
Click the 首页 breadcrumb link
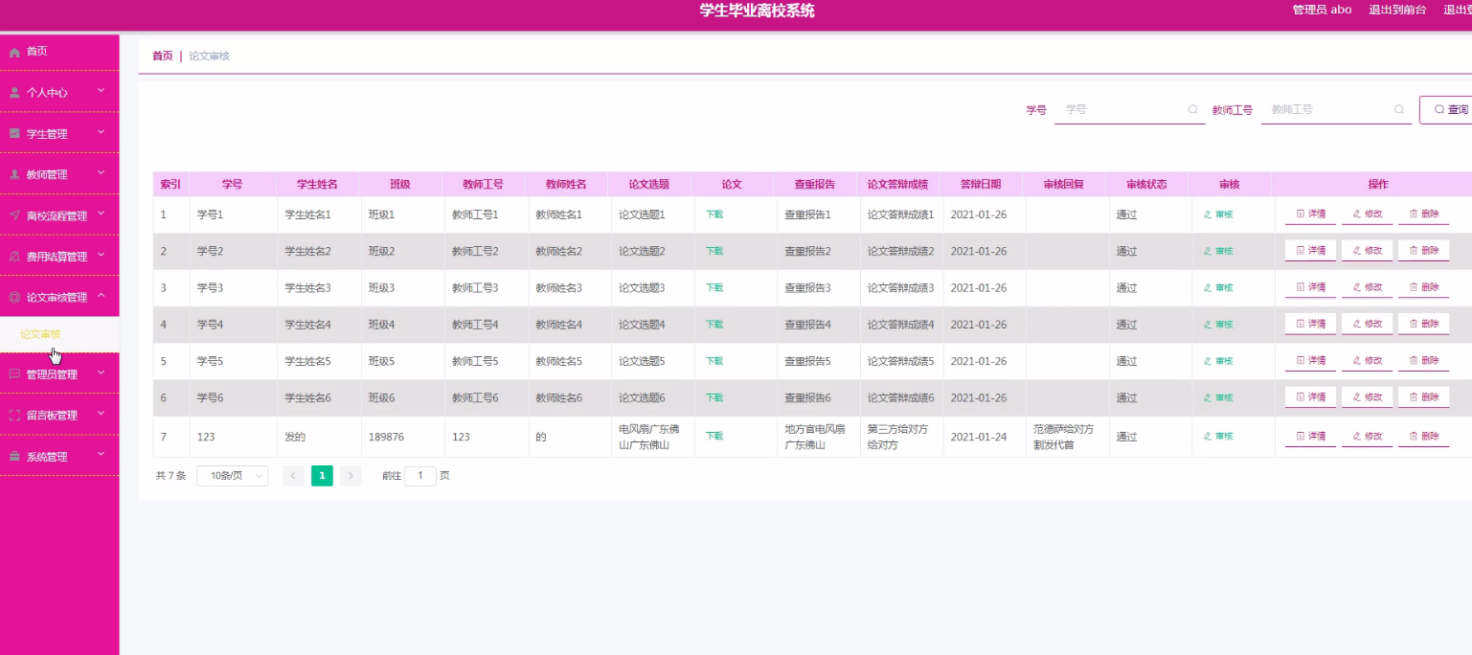tap(162, 56)
